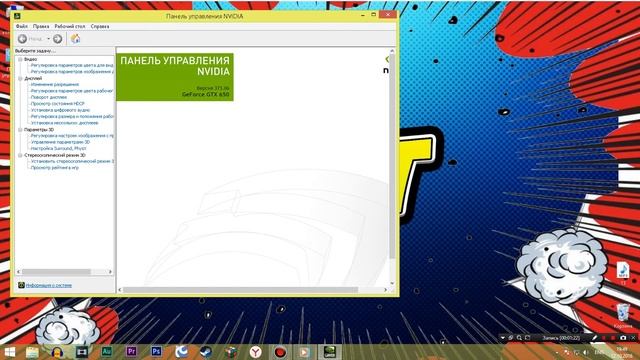Open the Правка menu
The height and width of the screenshot is (360, 640).
(41, 26)
